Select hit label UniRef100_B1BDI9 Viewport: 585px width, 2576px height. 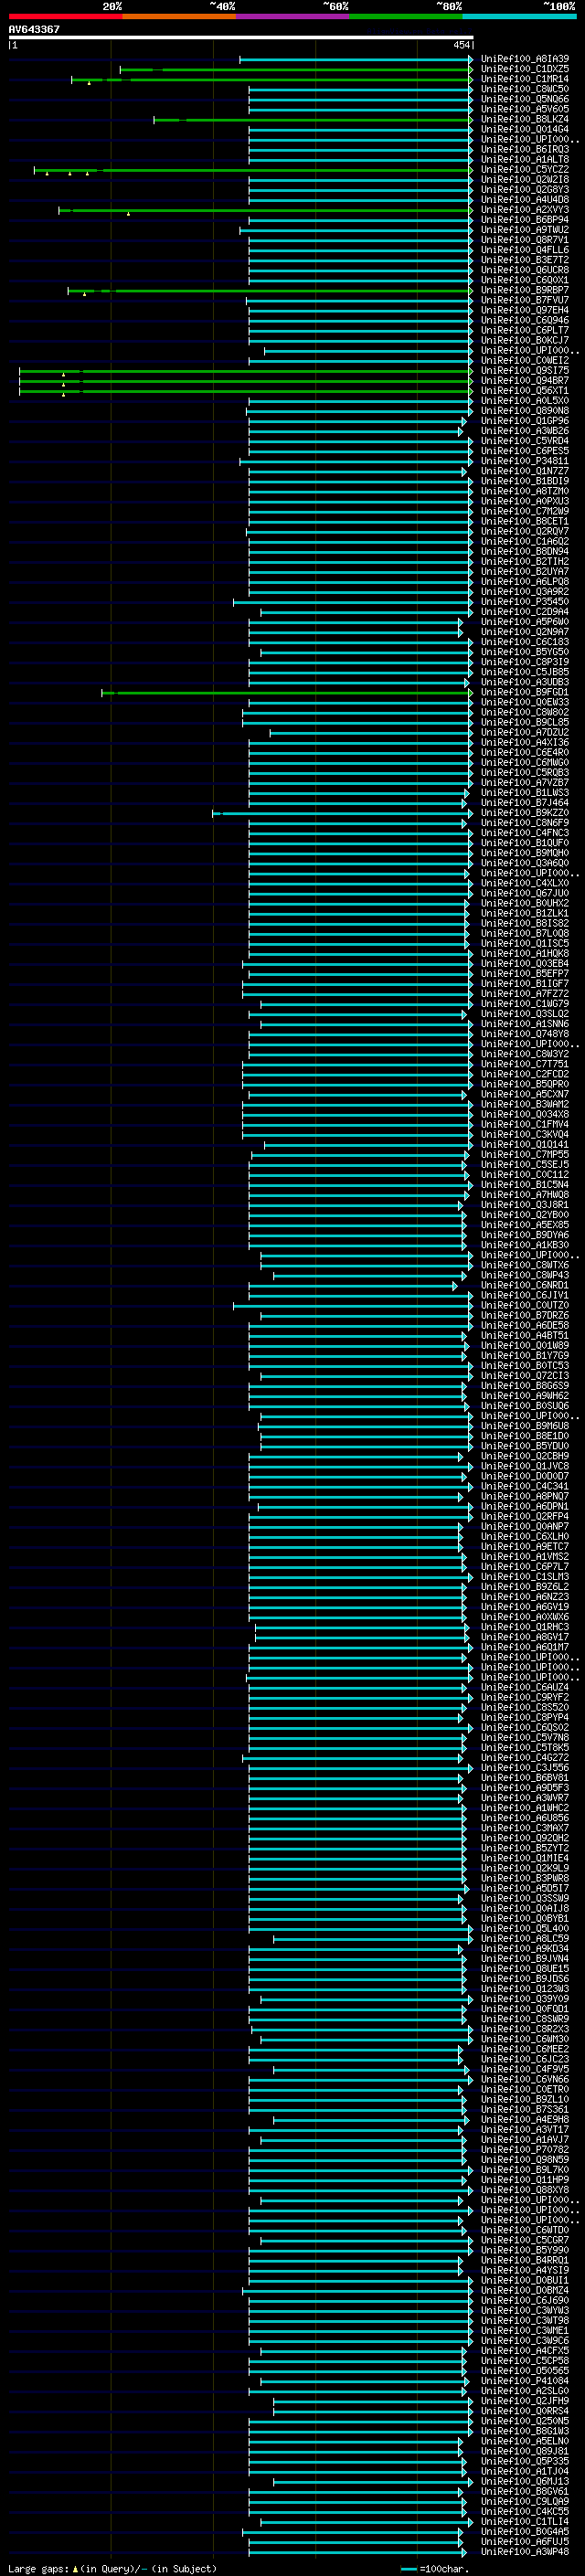[x=525, y=481]
